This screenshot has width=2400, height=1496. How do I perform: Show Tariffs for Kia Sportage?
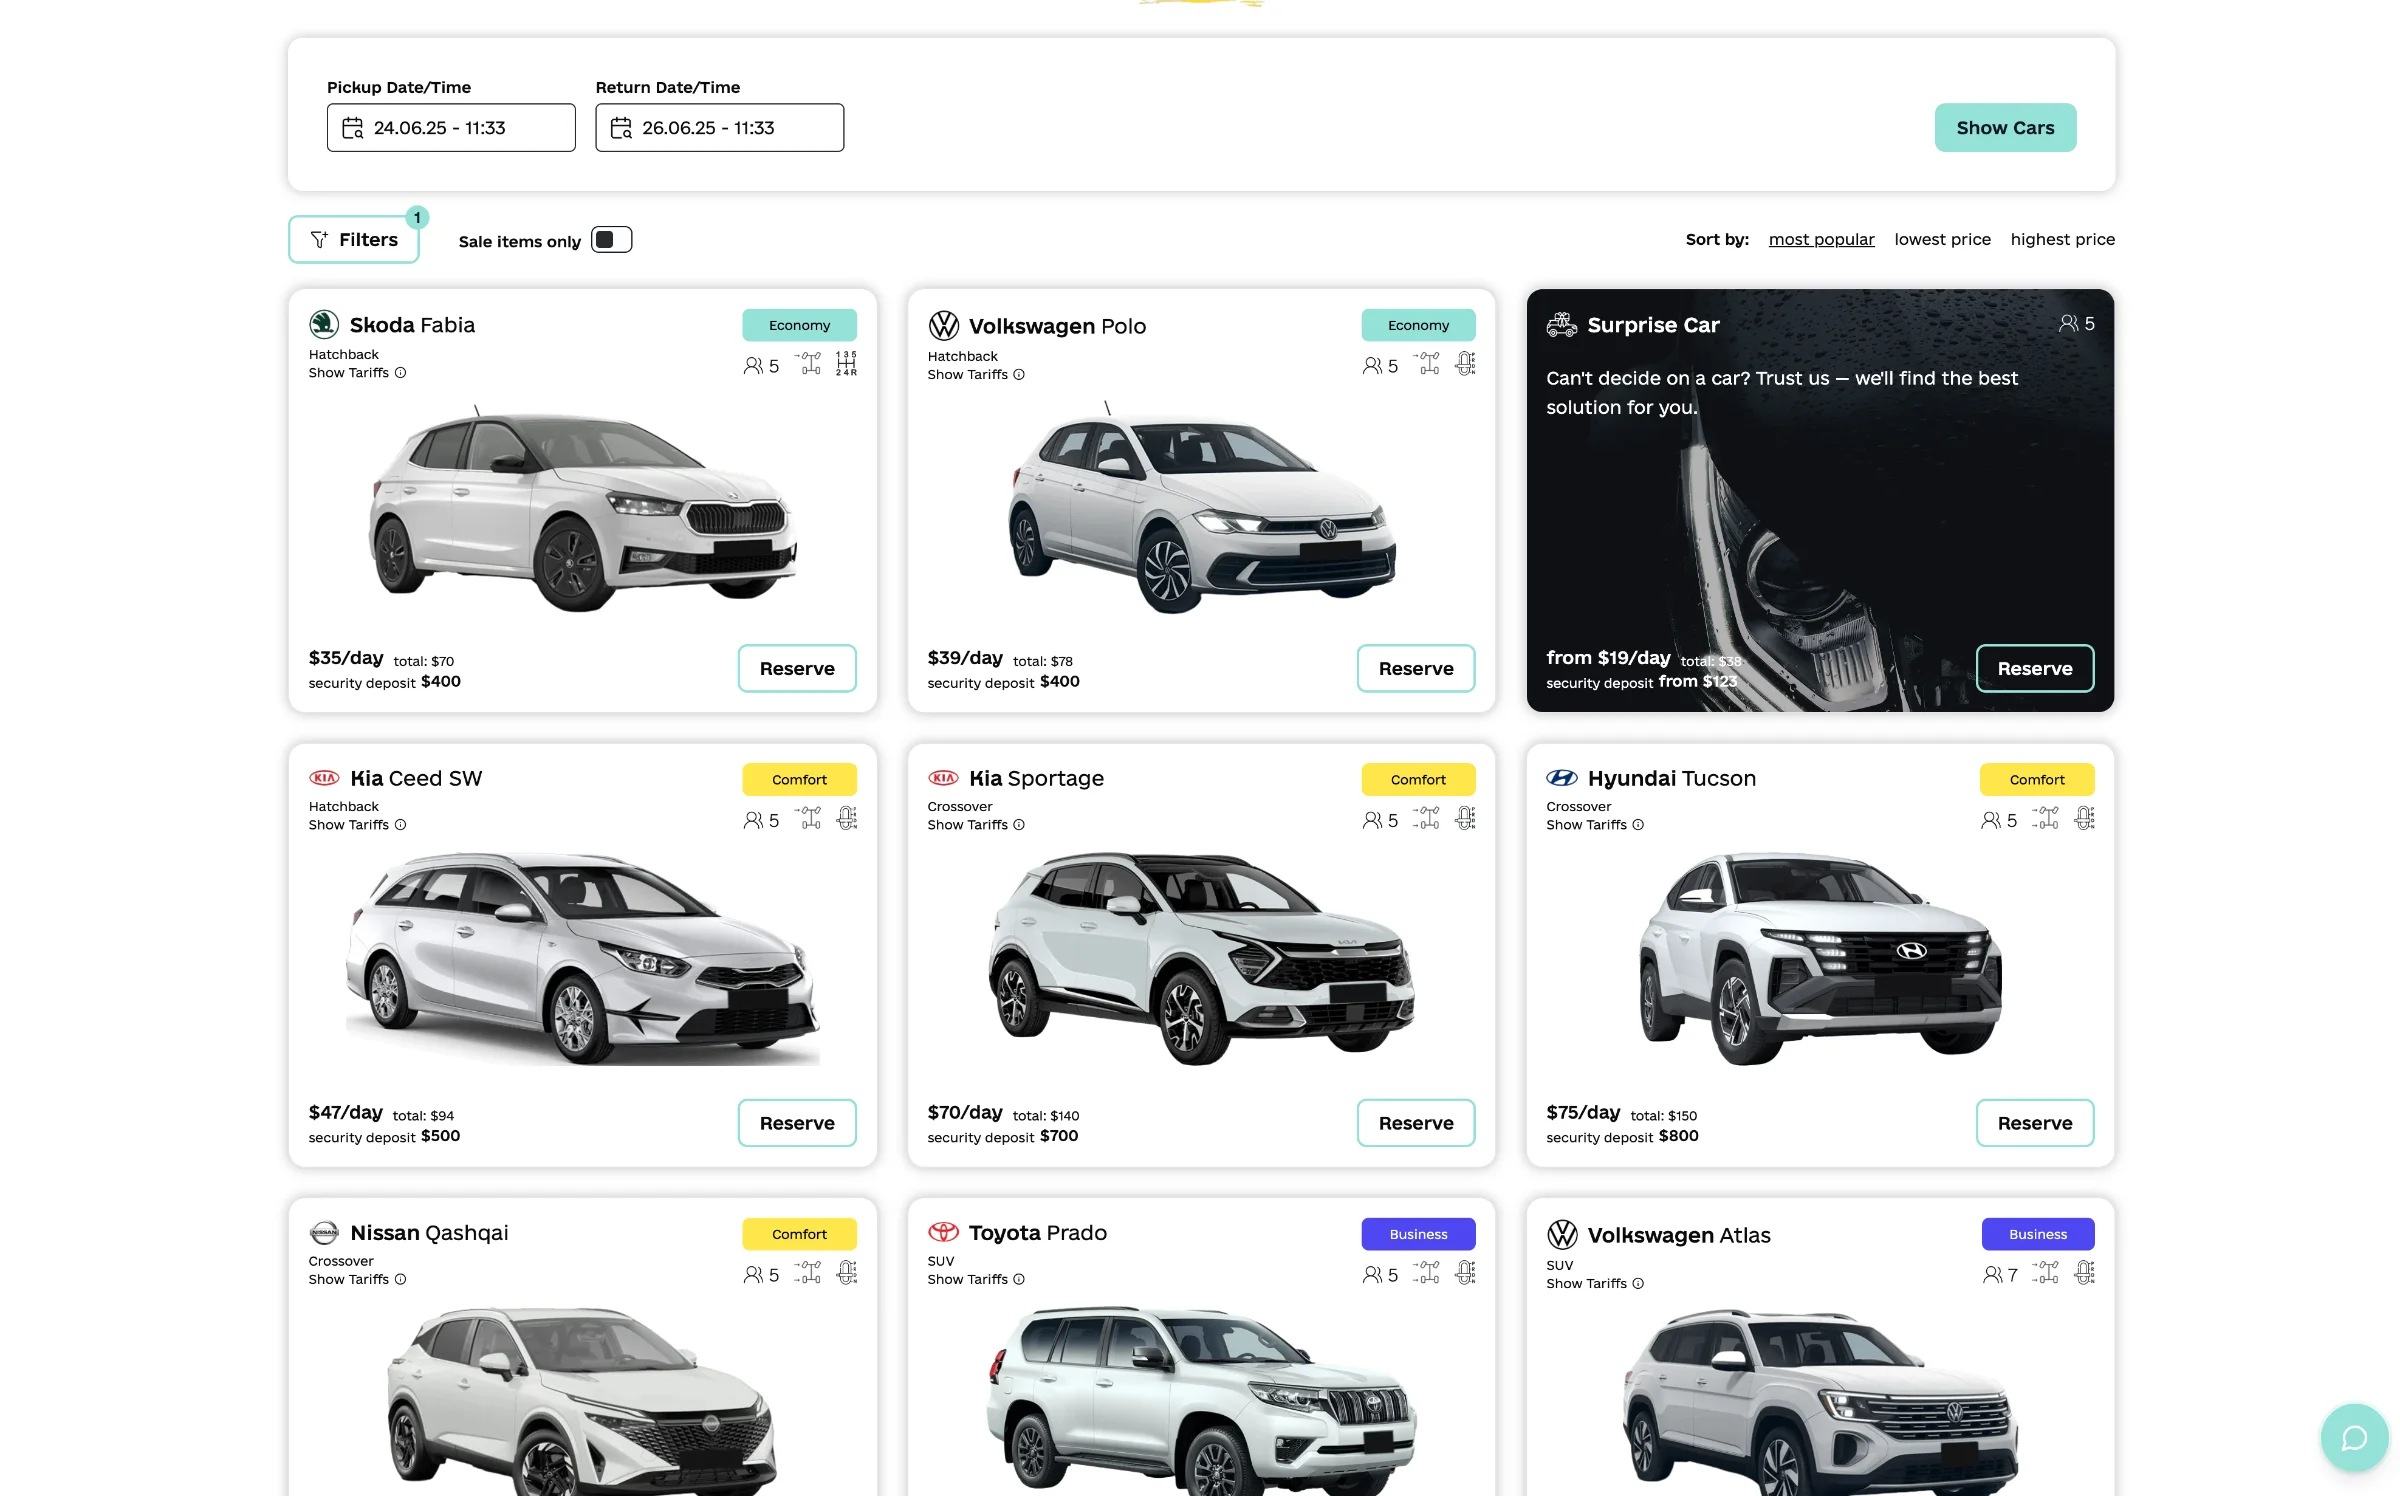[976, 825]
